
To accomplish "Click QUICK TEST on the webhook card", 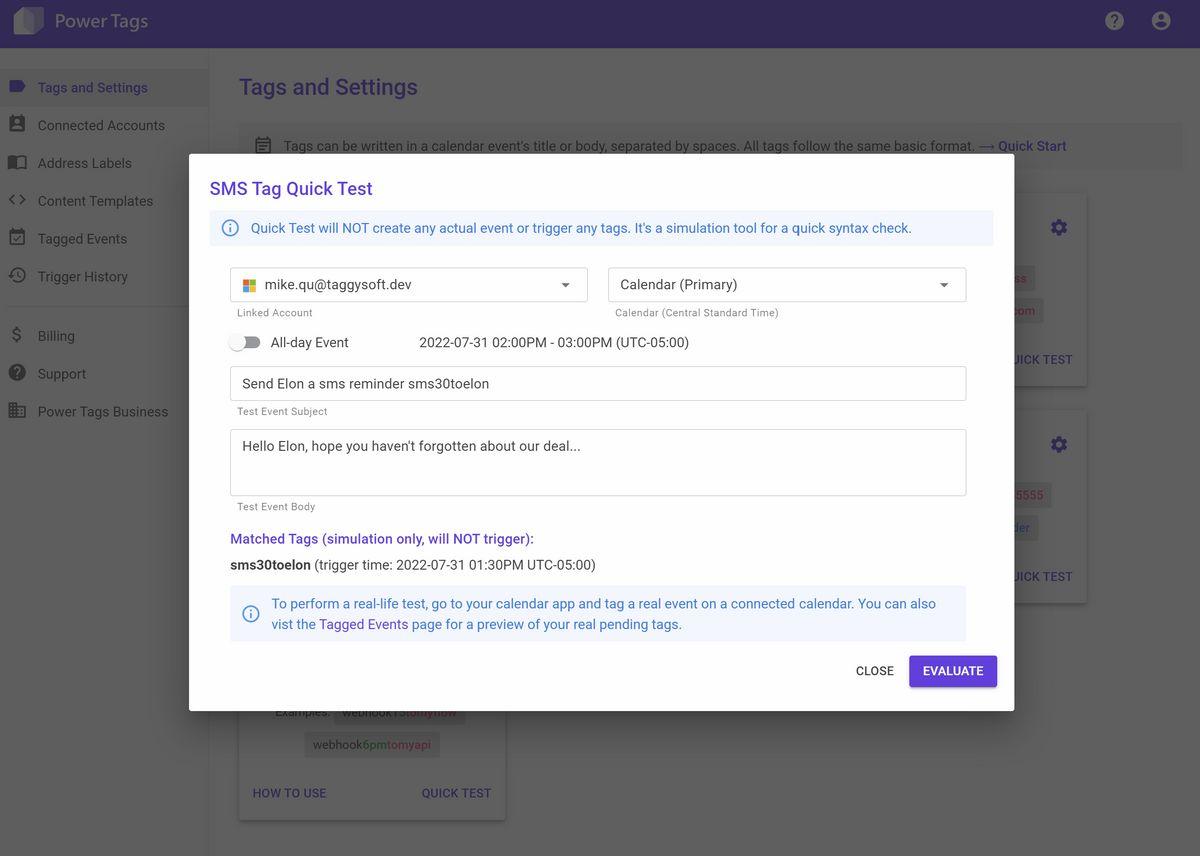I will coord(456,793).
